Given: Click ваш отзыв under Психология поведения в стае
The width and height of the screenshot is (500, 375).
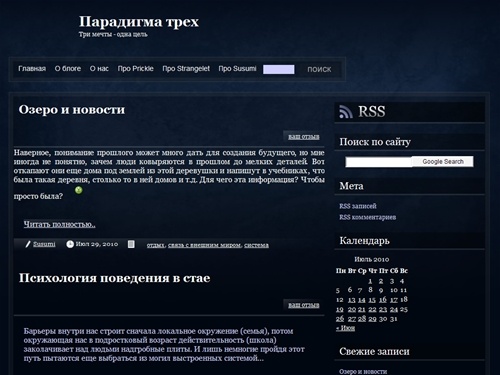Looking at the screenshot, I should [x=304, y=305].
